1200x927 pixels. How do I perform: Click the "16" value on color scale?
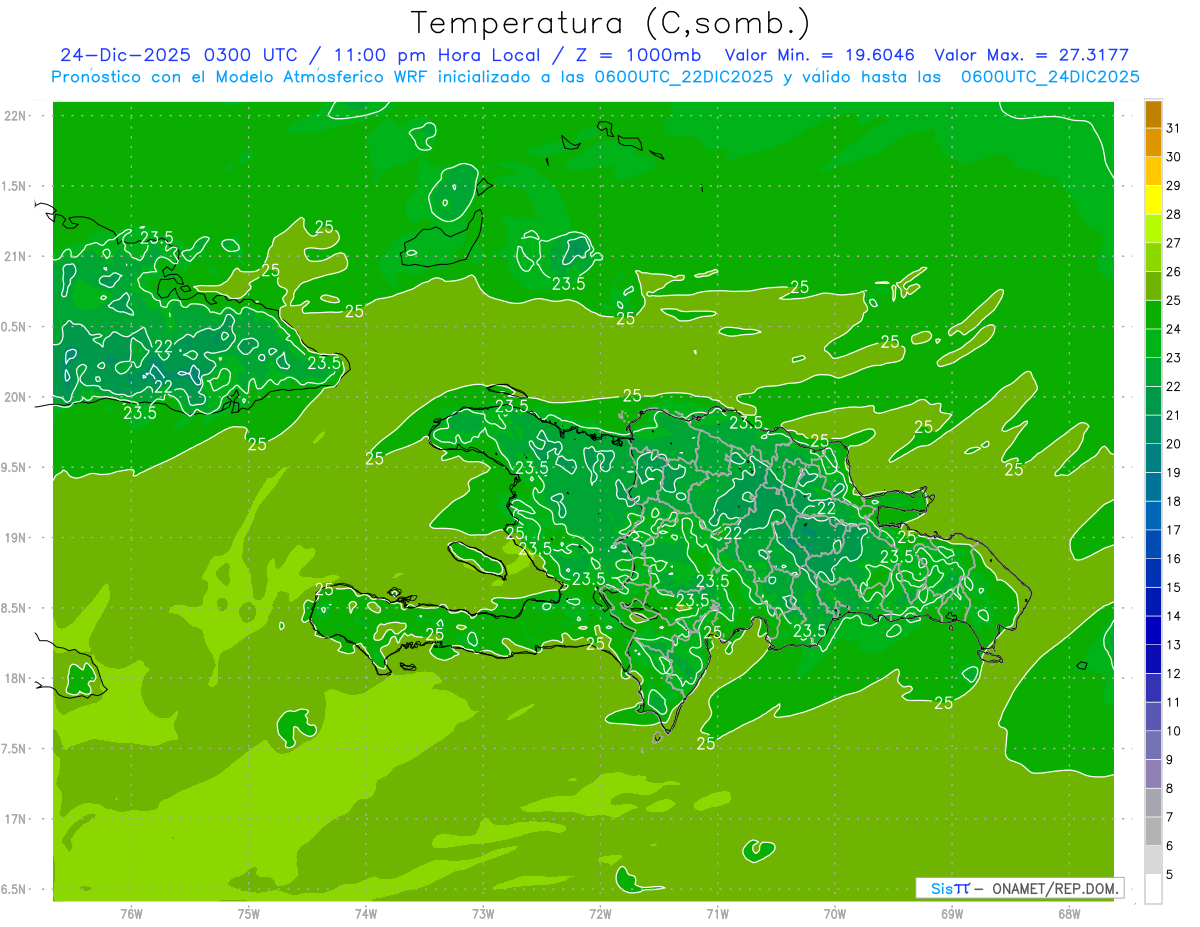(1174, 559)
